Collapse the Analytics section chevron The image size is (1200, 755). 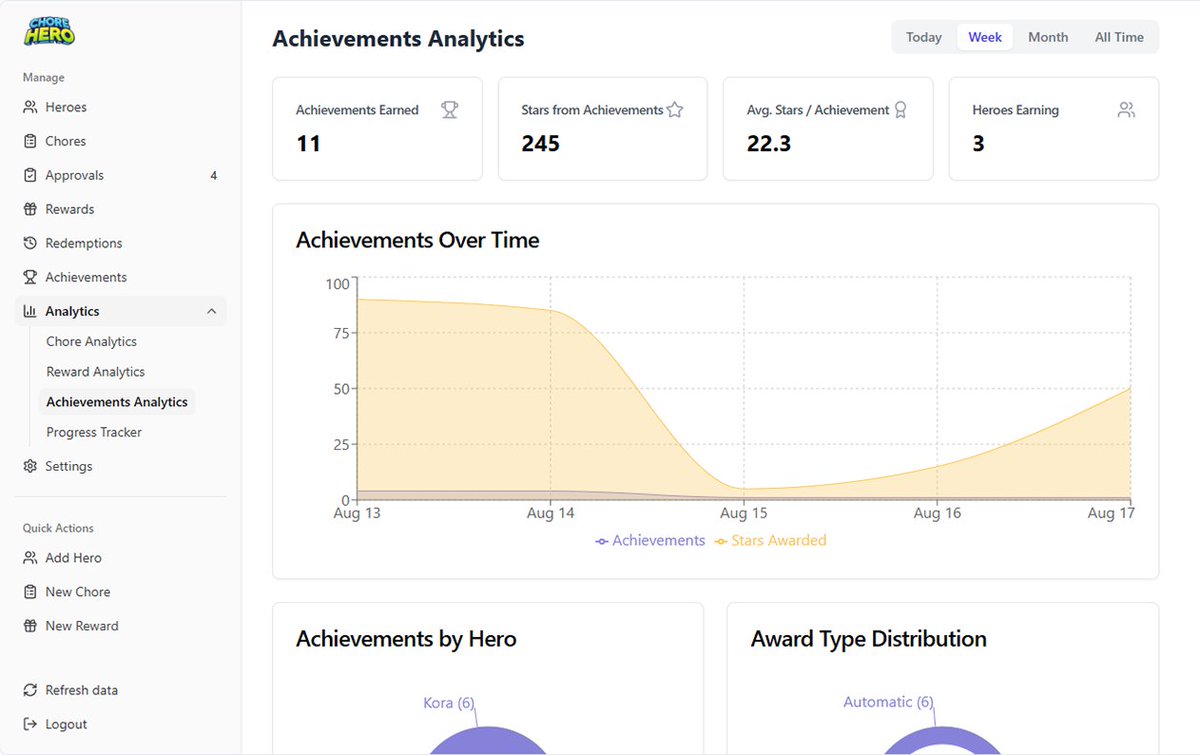(211, 311)
